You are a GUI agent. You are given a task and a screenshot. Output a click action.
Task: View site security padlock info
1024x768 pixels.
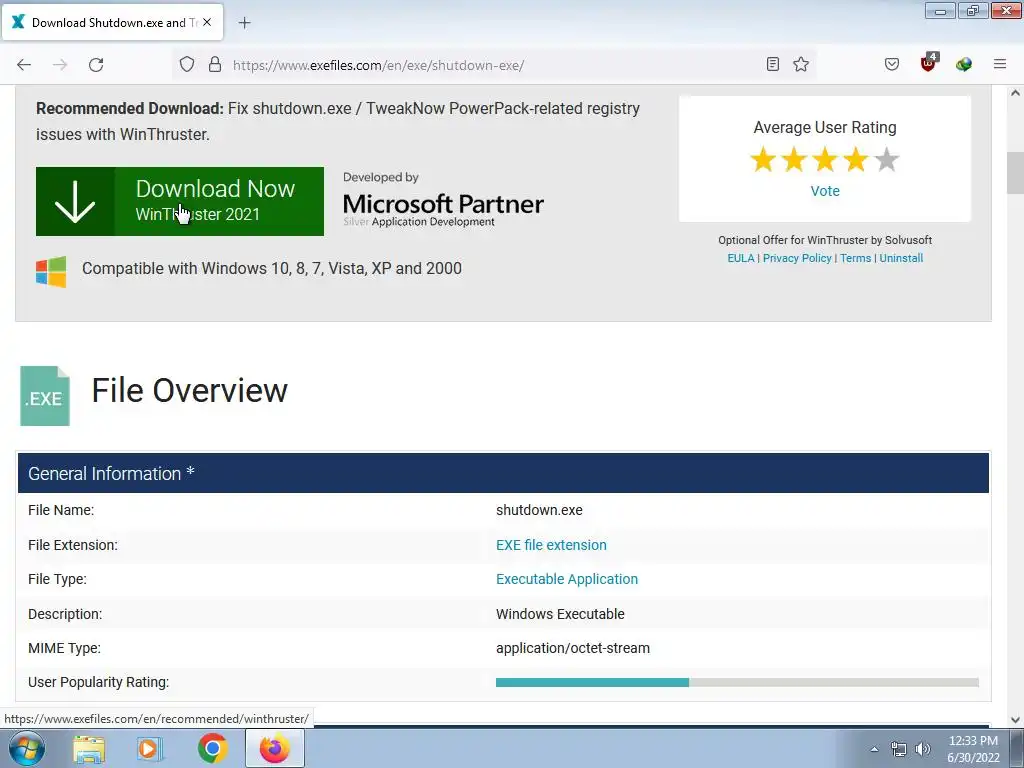click(x=215, y=65)
